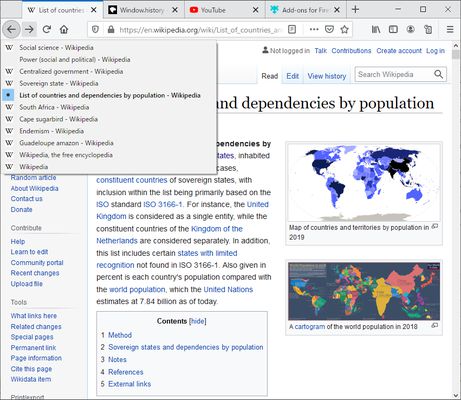The width and height of the screenshot is (461, 400).
Task: Click the Back navigation arrow button
Action: click(11, 30)
